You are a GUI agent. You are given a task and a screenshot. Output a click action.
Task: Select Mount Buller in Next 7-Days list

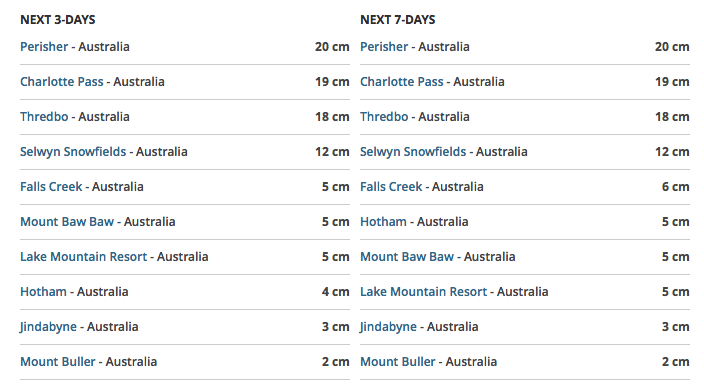(398, 362)
